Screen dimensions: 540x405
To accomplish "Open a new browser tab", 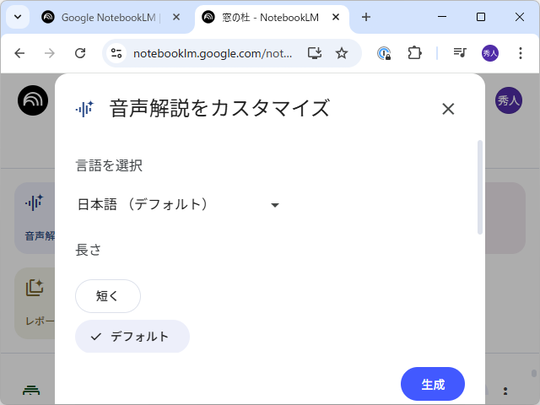I will click(x=366, y=17).
